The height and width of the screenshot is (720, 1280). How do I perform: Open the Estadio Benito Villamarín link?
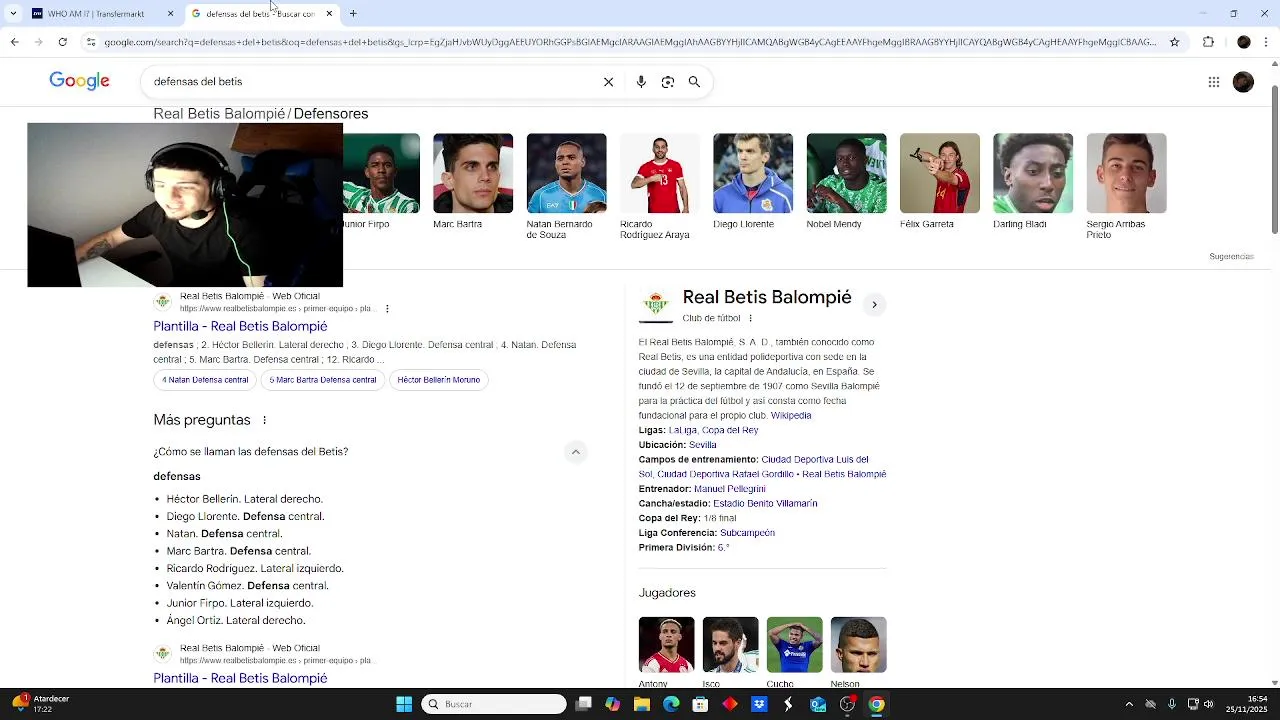[765, 503]
